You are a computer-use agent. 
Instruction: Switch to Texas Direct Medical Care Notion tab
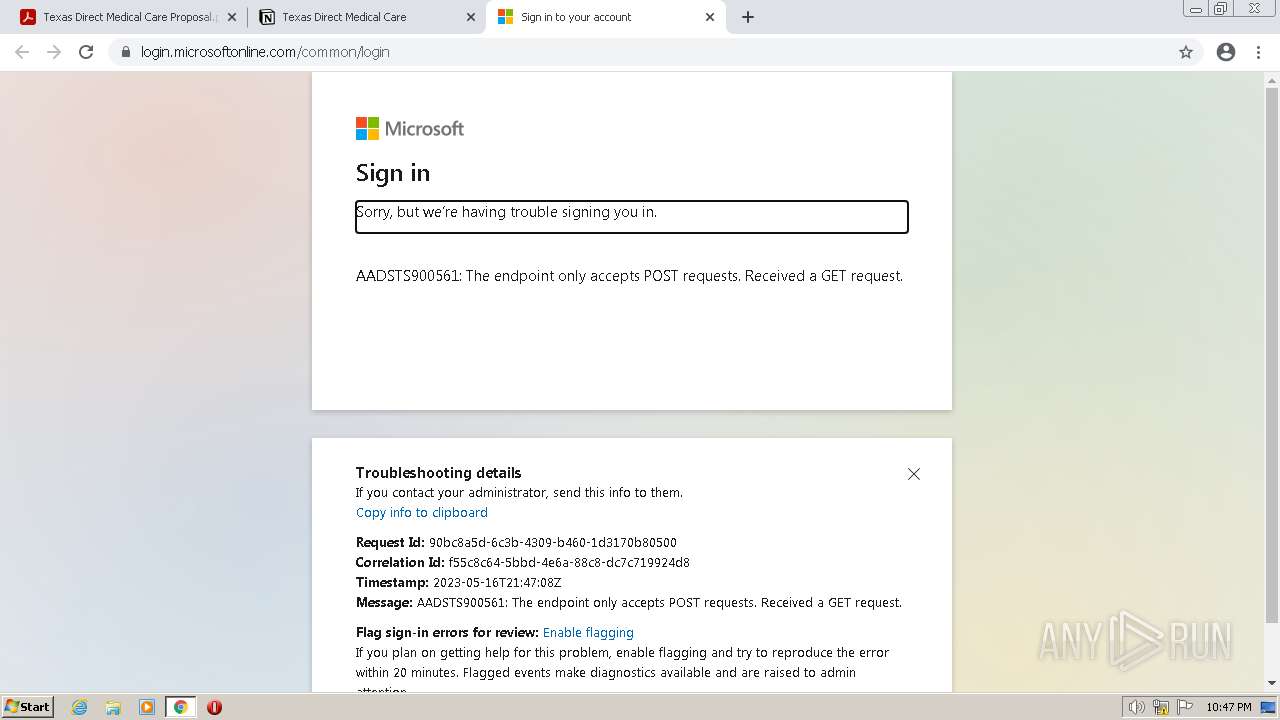click(365, 17)
